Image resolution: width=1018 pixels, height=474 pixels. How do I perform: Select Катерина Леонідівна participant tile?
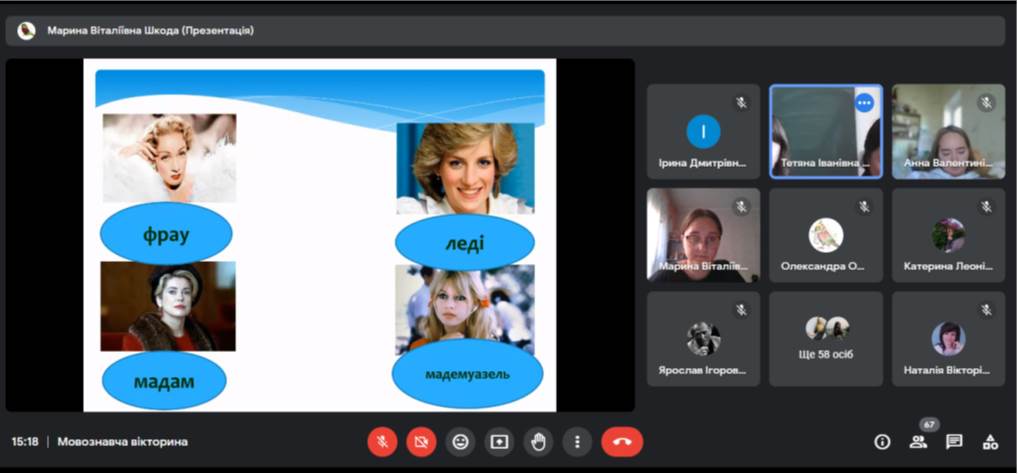point(949,235)
